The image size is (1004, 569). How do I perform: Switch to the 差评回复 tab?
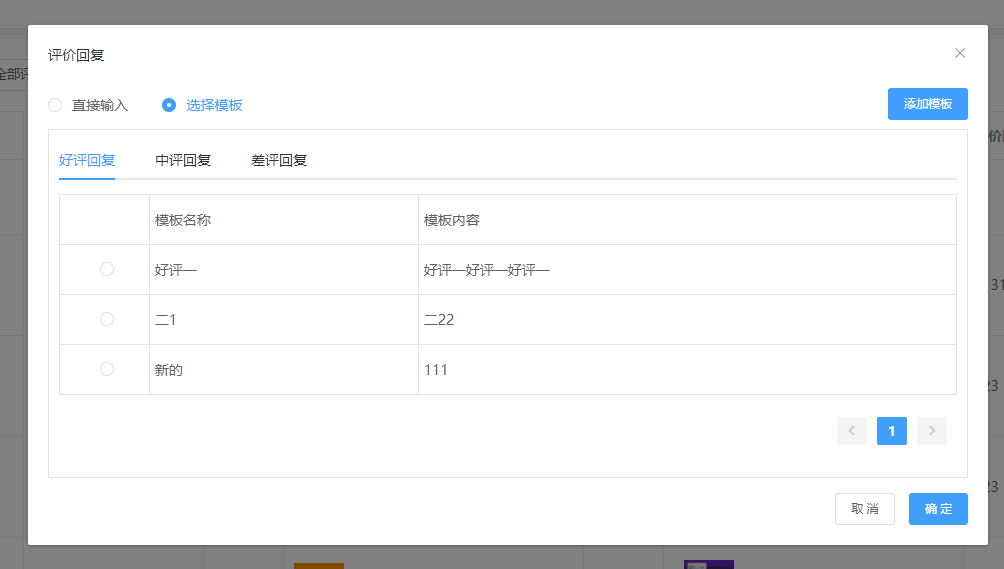(279, 160)
